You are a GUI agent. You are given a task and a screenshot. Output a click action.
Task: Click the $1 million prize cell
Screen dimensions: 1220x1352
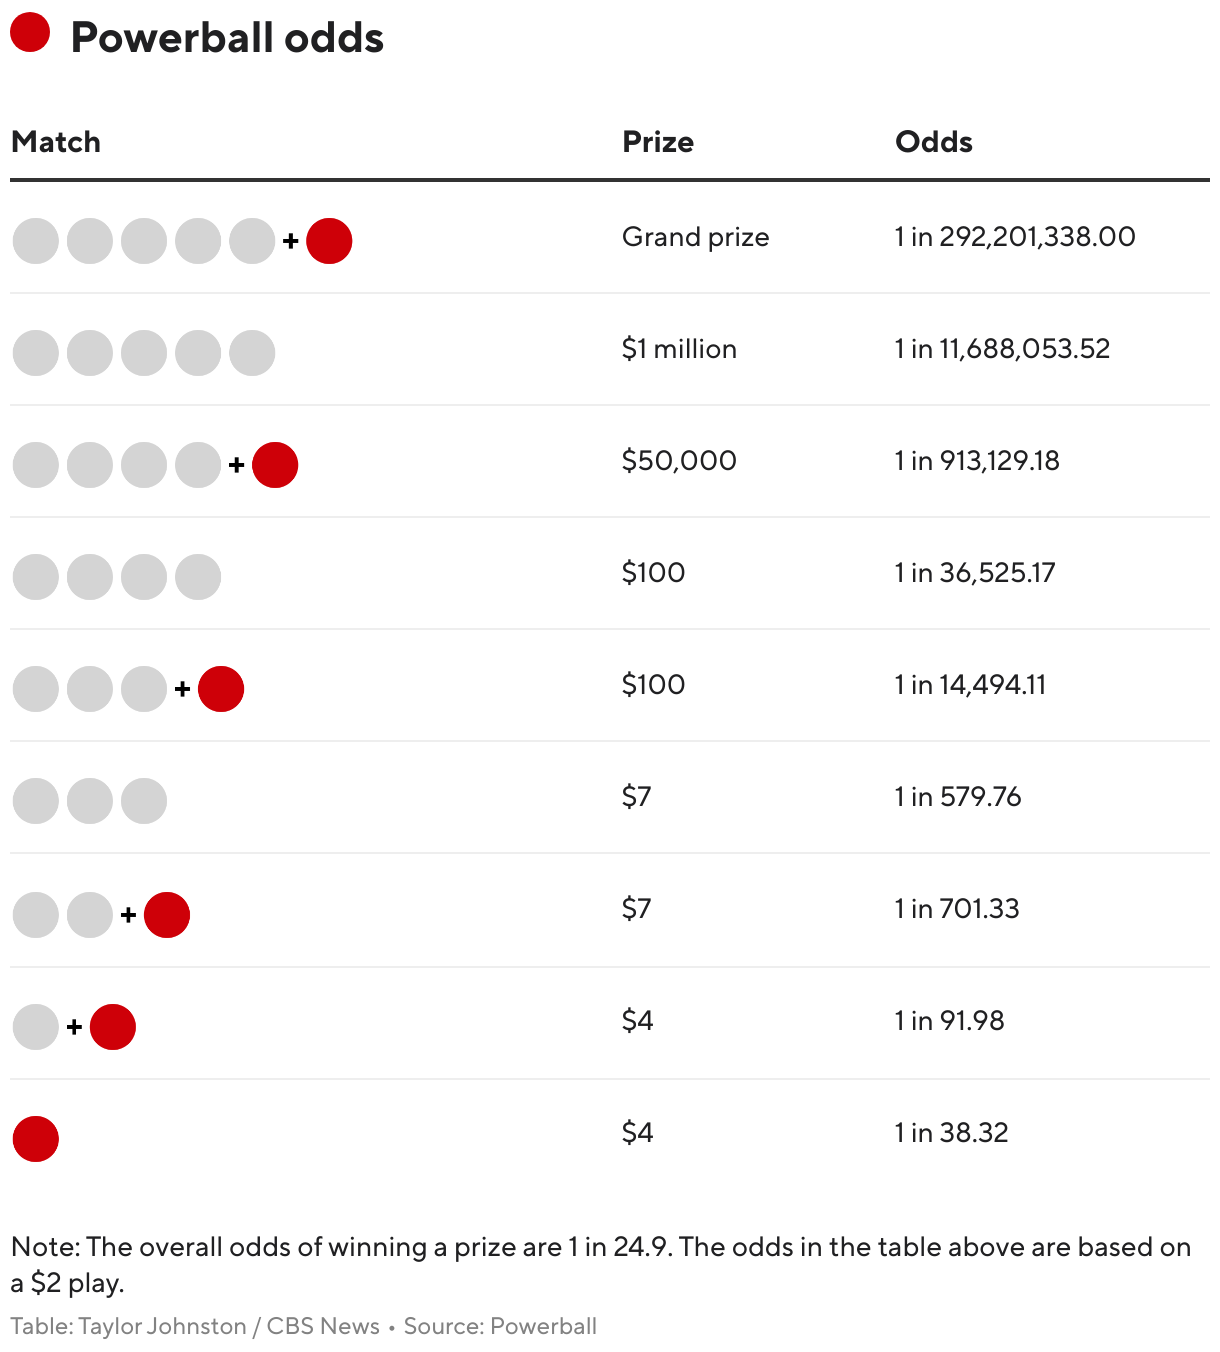point(680,349)
